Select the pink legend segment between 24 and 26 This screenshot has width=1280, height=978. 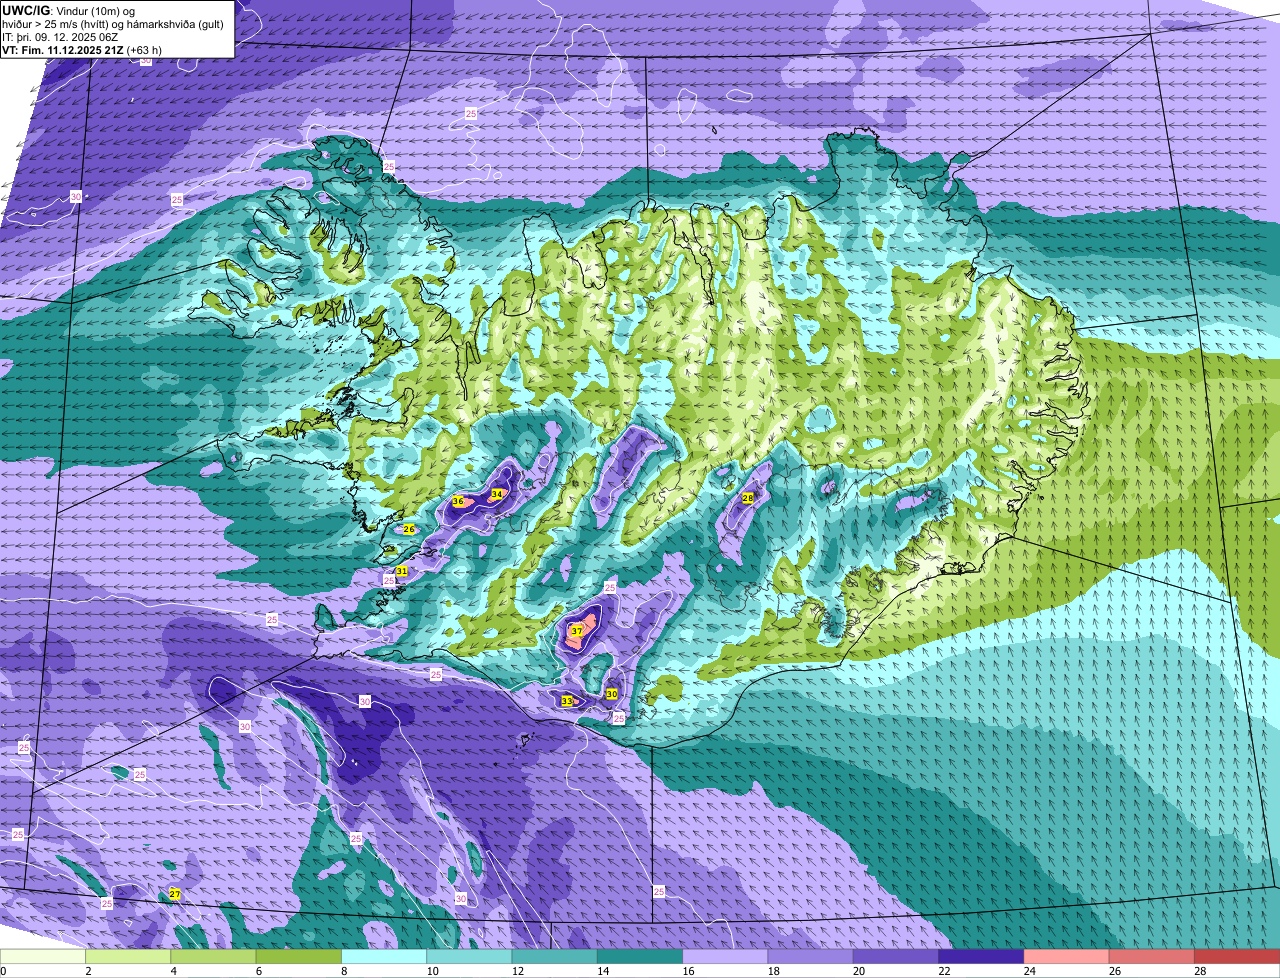(x=1066, y=956)
